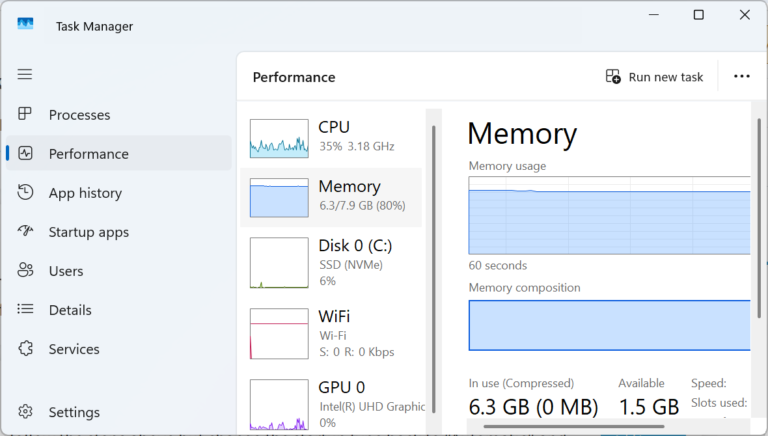Click the Startup apps gauge icon
Viewport: 768px width, 436px height.
25,231
